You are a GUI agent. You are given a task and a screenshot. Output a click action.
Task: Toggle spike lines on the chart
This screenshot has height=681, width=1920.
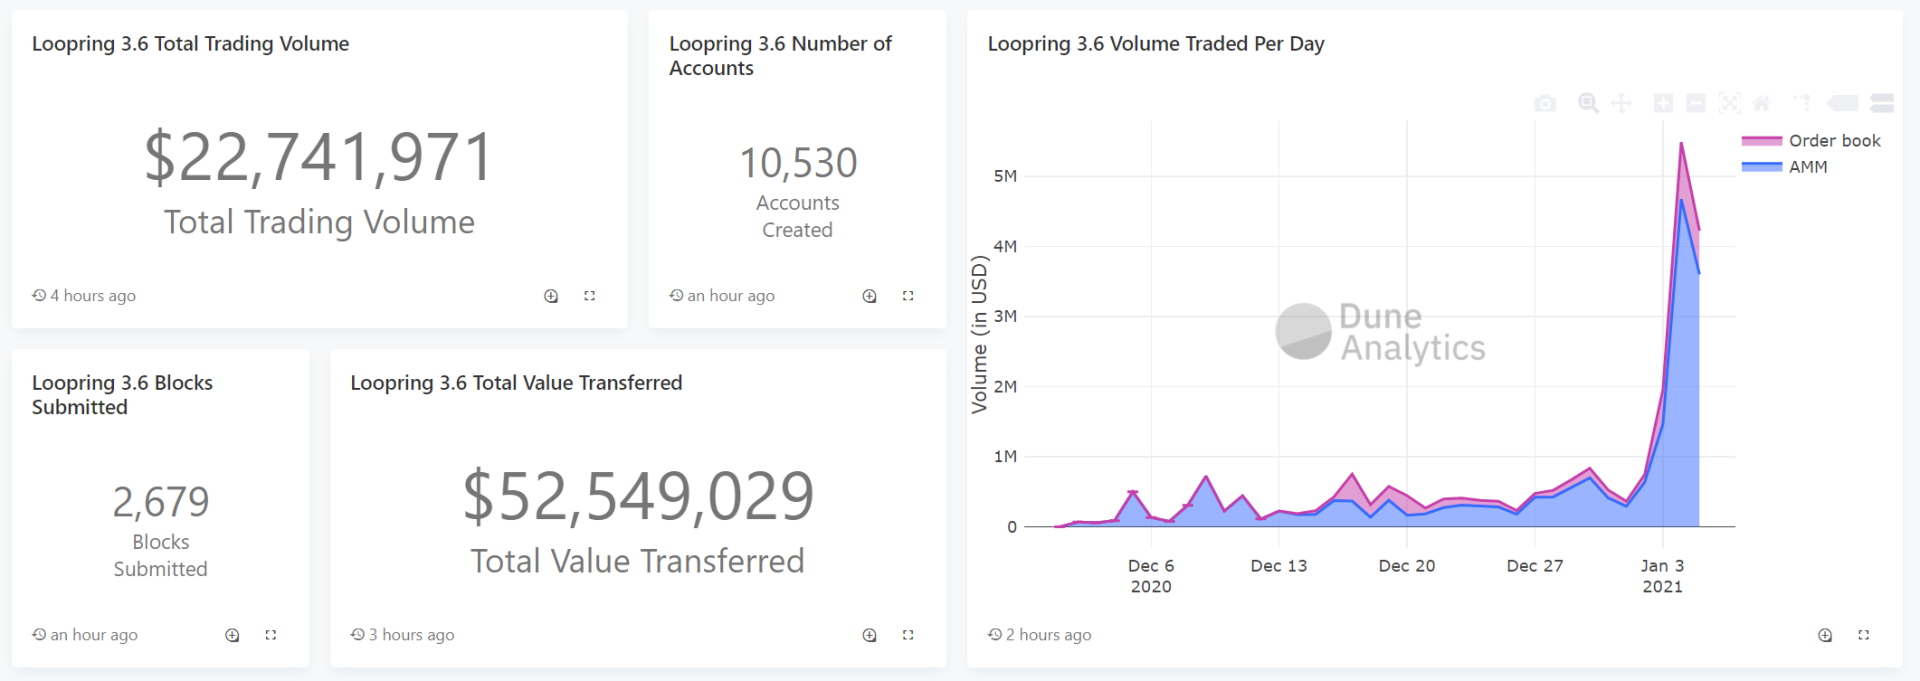(1802, 103)
